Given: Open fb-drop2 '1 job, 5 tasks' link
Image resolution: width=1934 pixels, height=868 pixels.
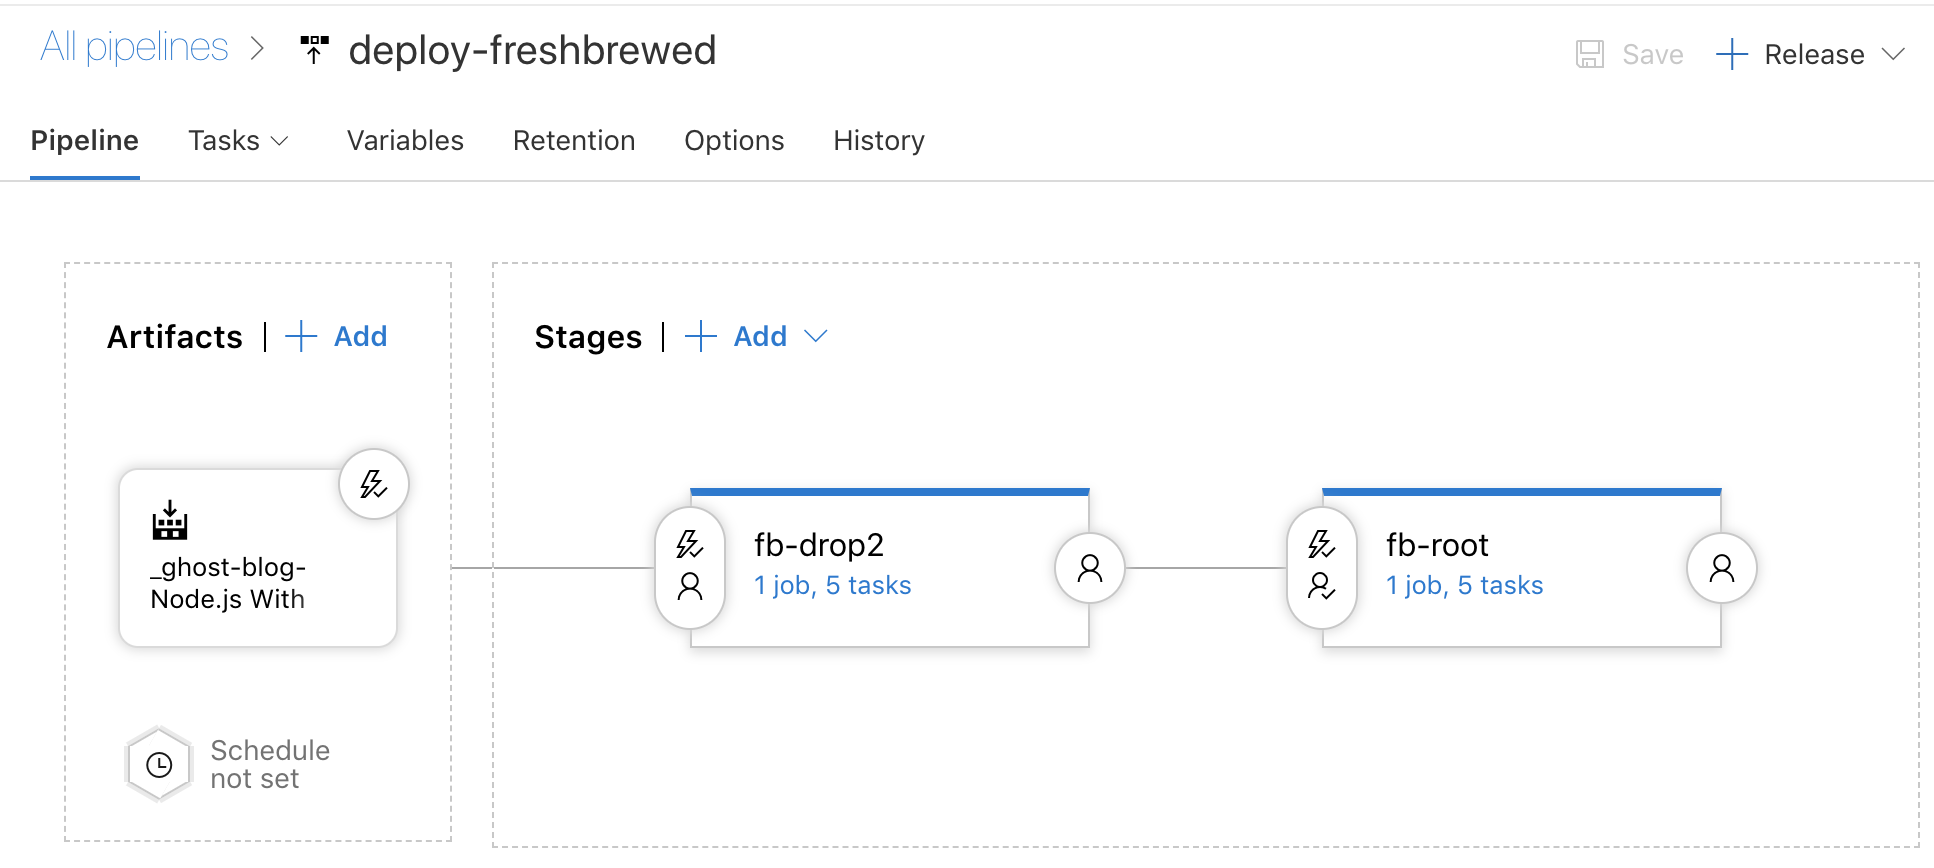Looking at the screenshot, I should point(833,585).
